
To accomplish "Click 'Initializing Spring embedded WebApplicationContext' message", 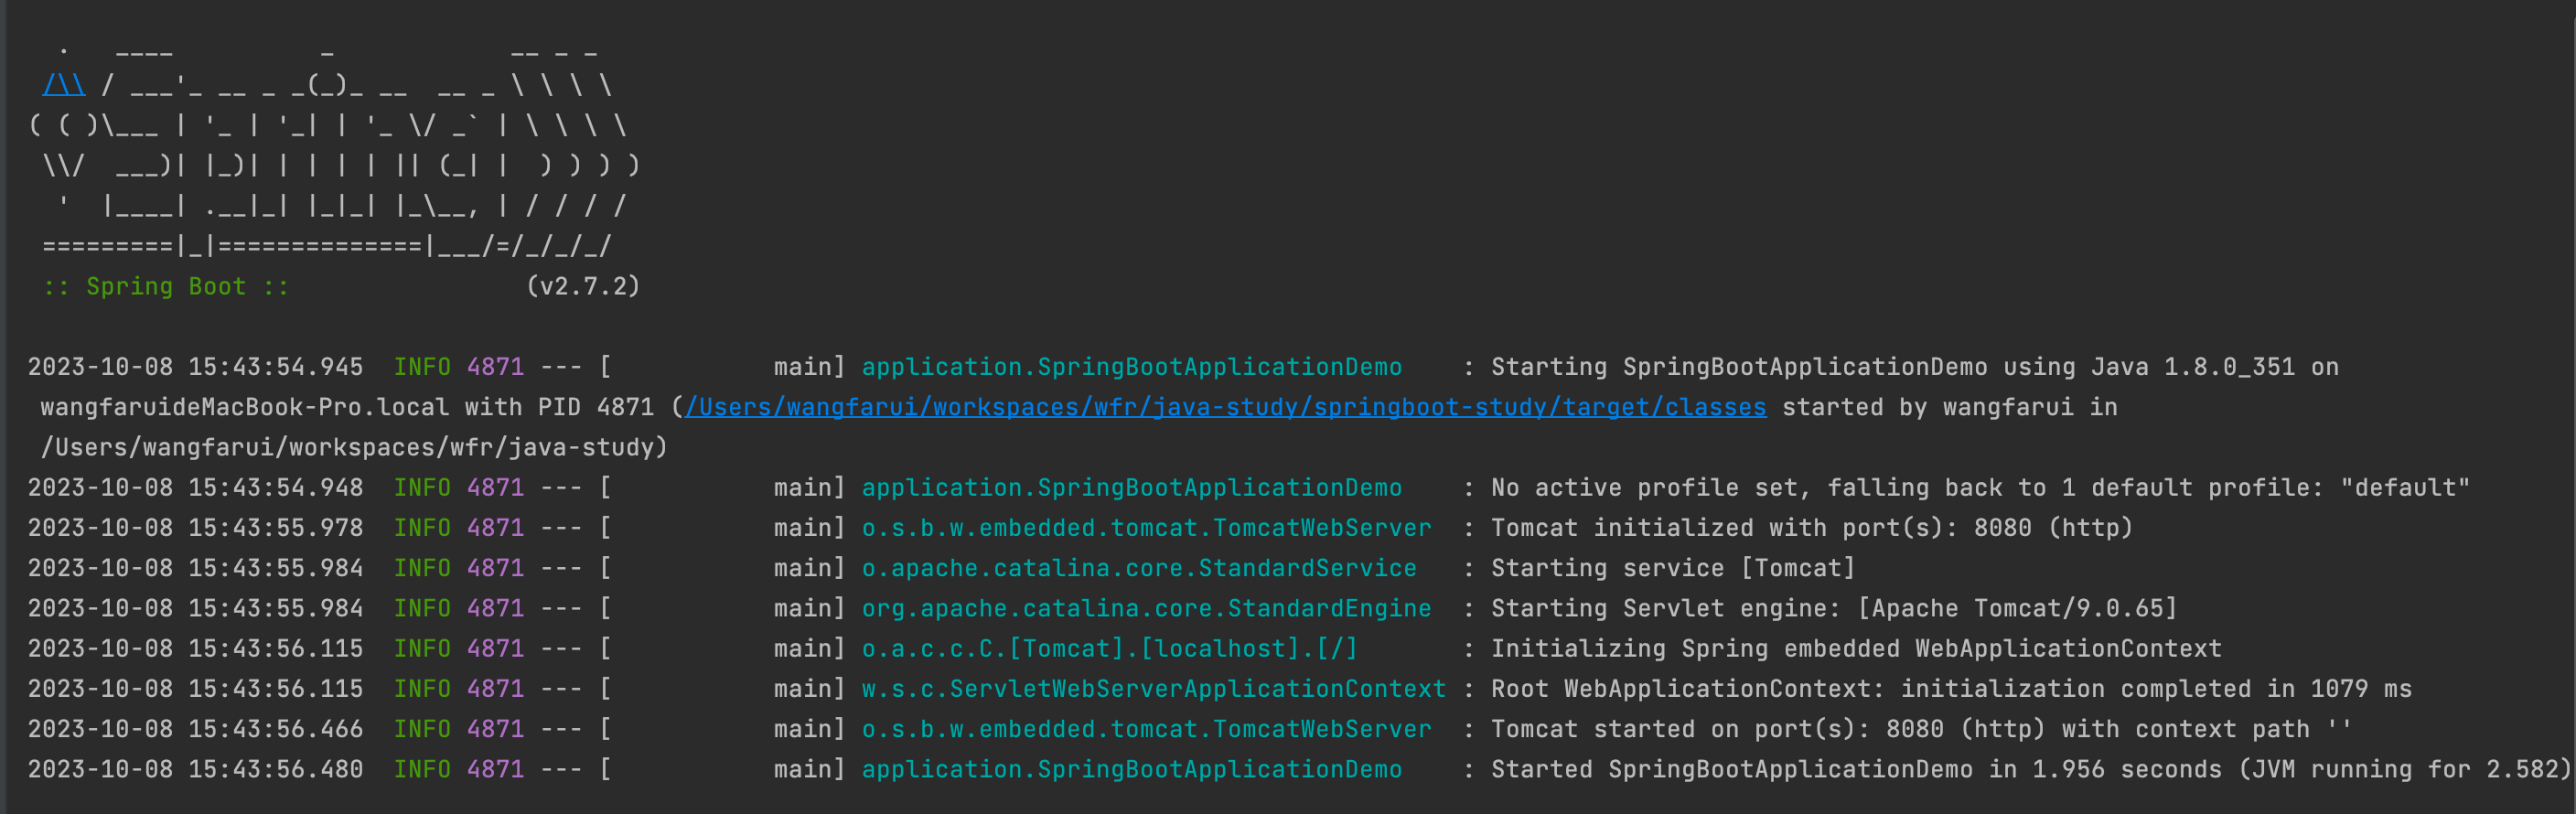I will (x=1856, y=649).
